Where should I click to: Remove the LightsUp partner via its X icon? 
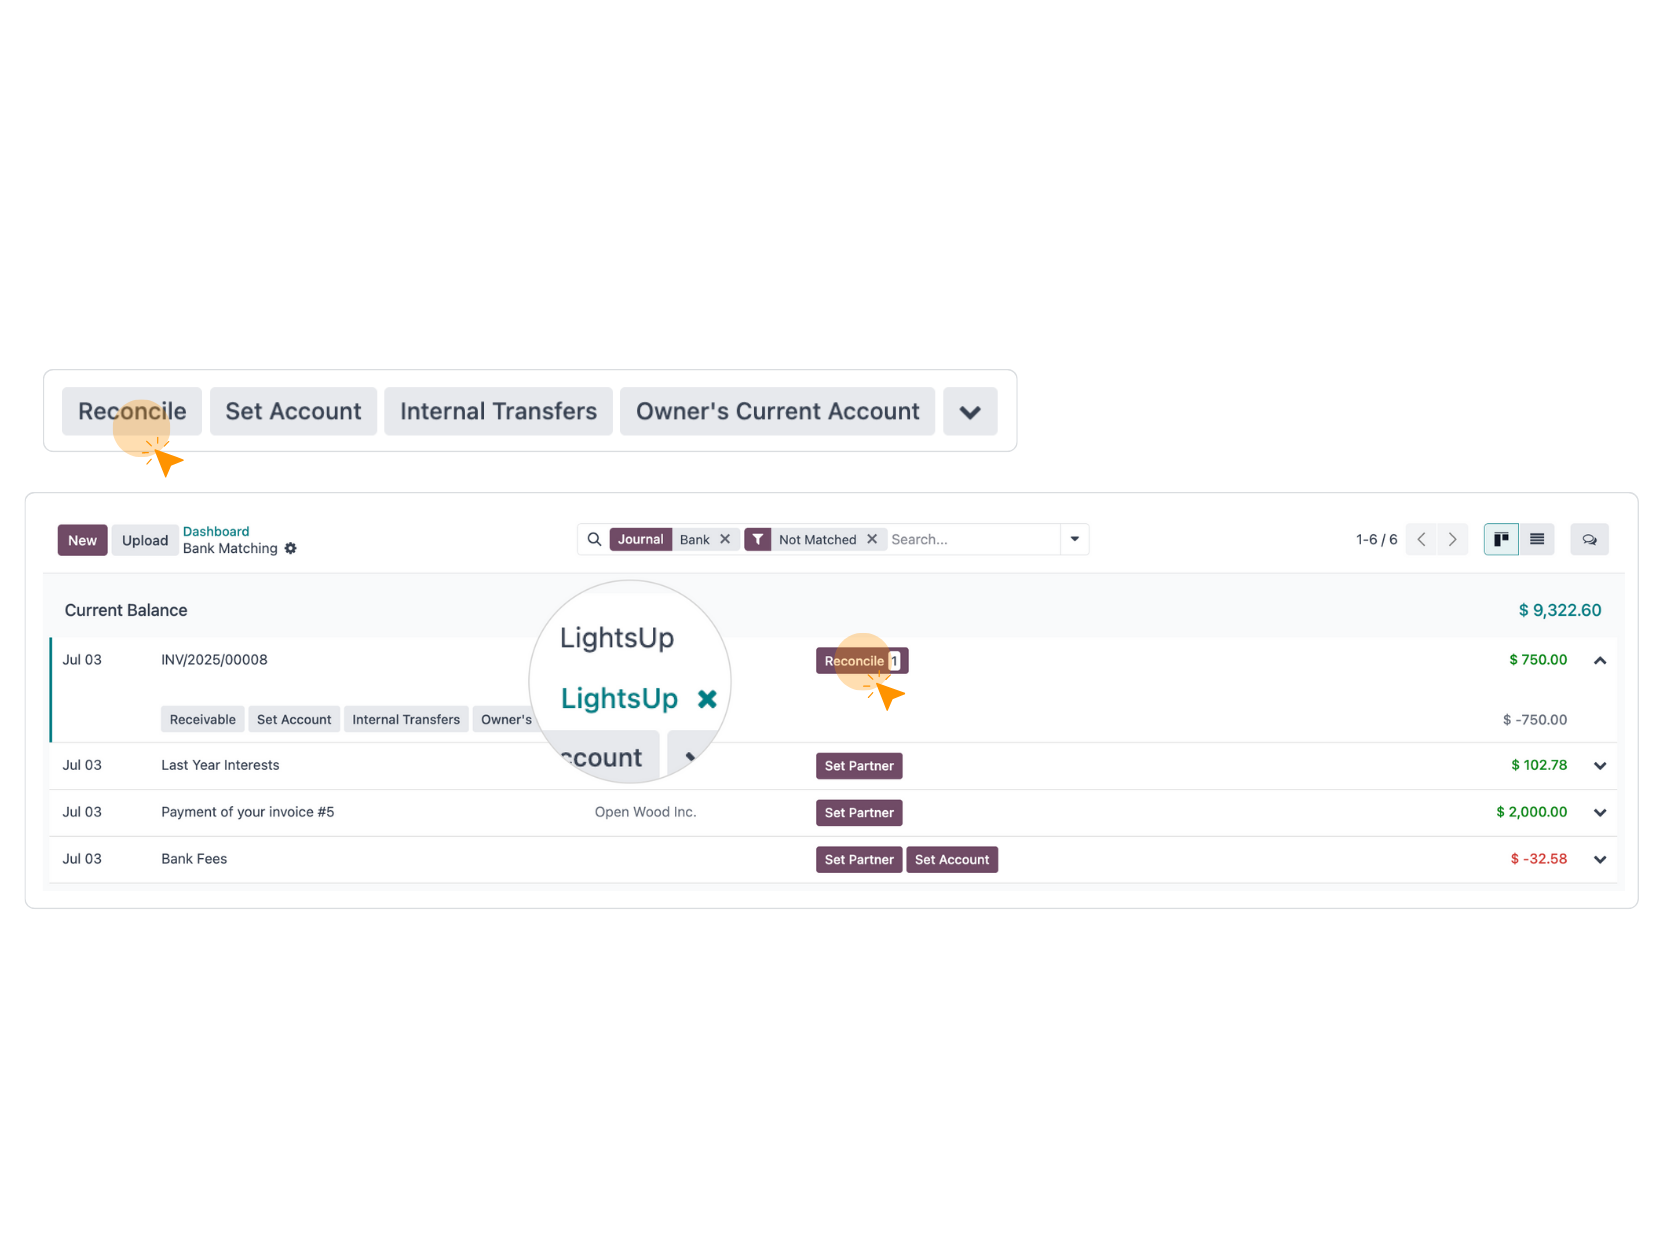707,698
